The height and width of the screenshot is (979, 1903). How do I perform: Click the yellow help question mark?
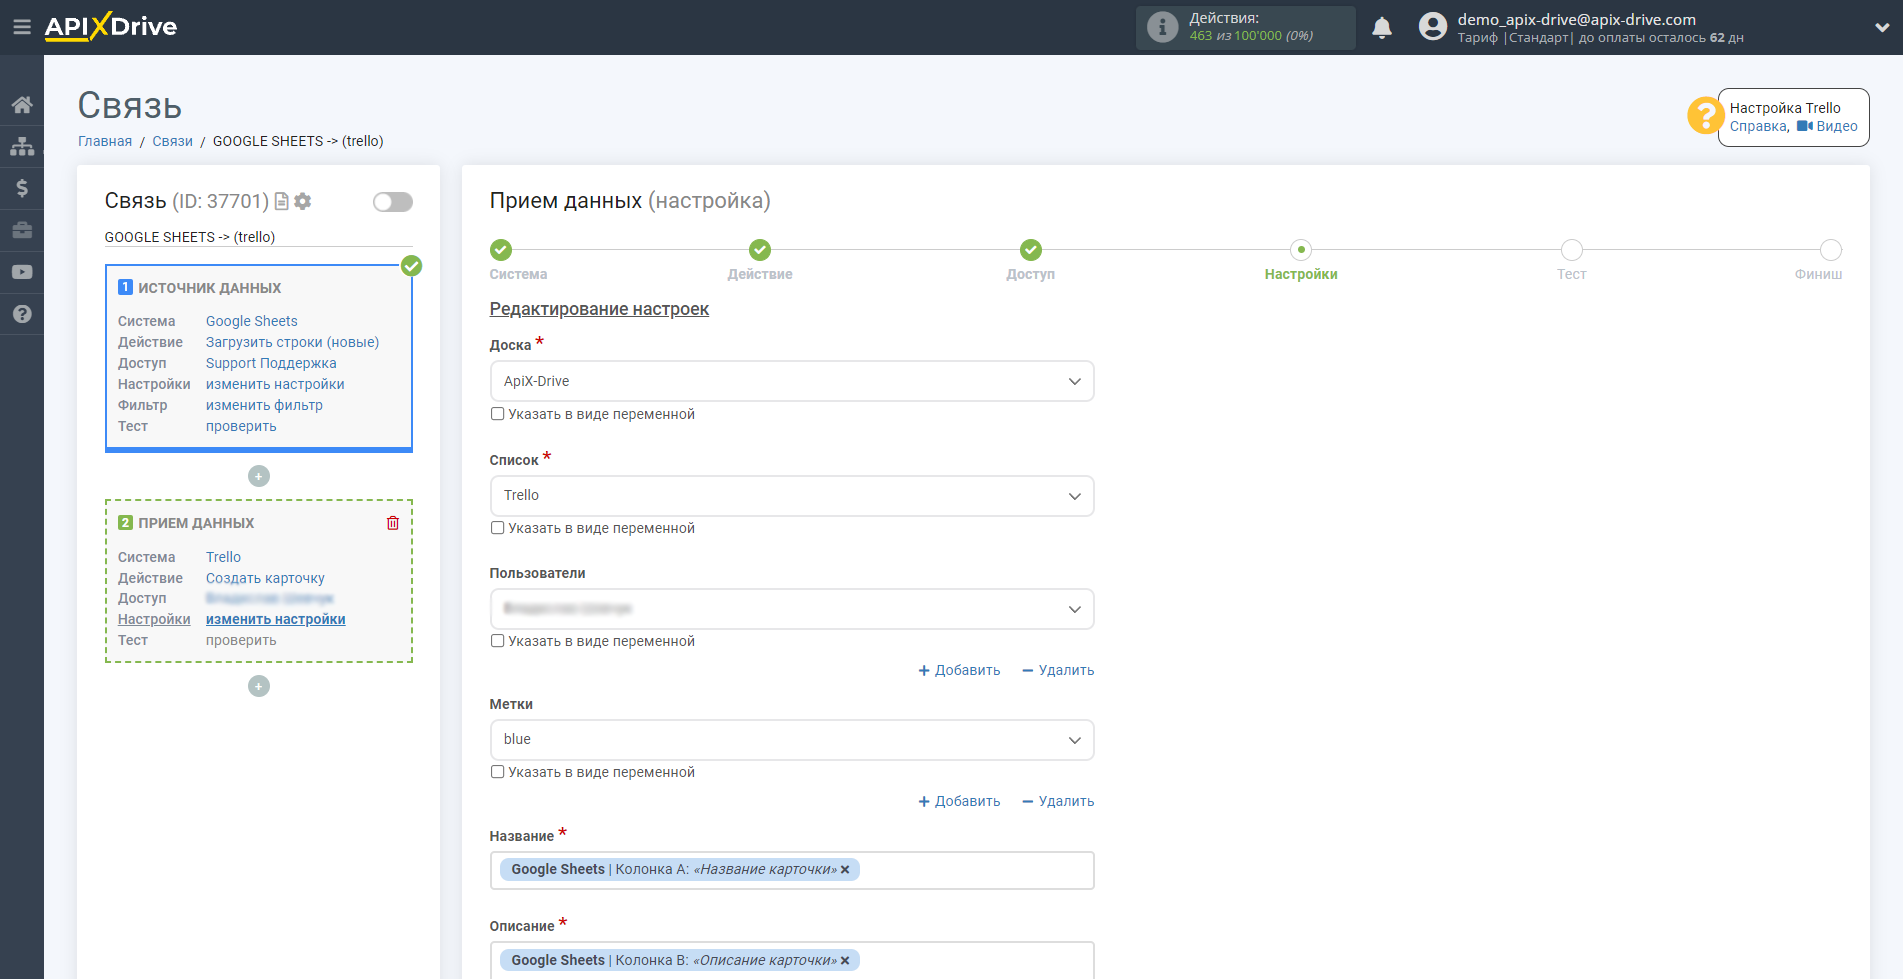[x=1704, y=116]
